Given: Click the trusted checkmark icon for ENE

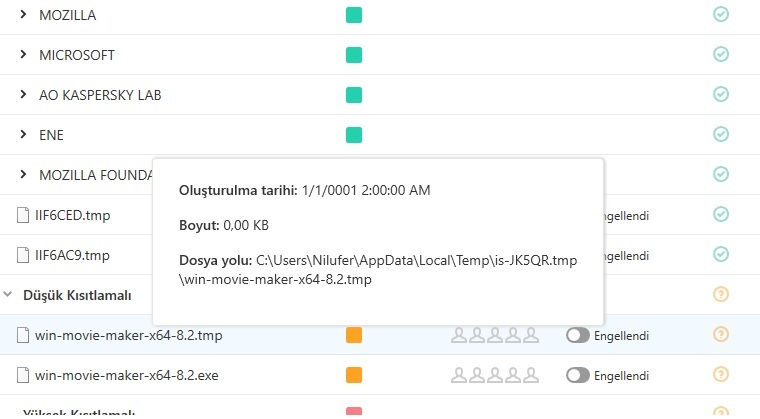Looking at the screenshot, I should tap(720, 135).
